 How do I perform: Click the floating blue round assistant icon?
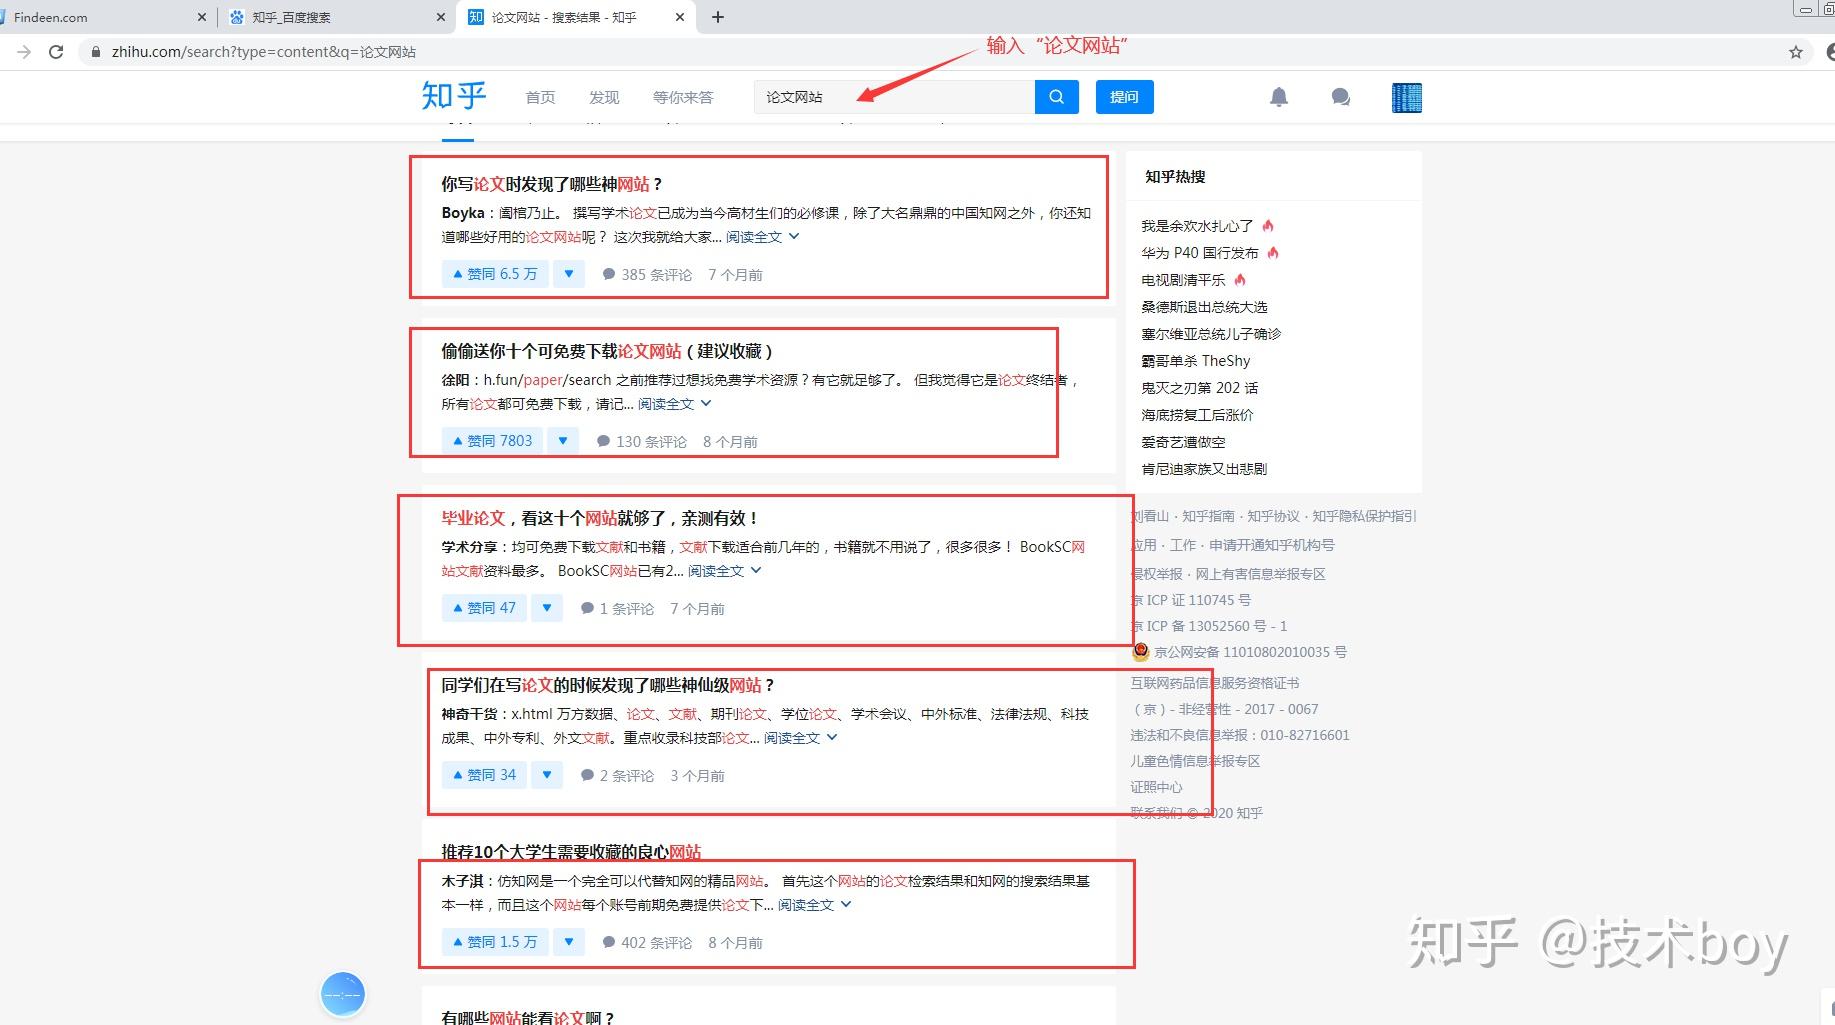343,994
